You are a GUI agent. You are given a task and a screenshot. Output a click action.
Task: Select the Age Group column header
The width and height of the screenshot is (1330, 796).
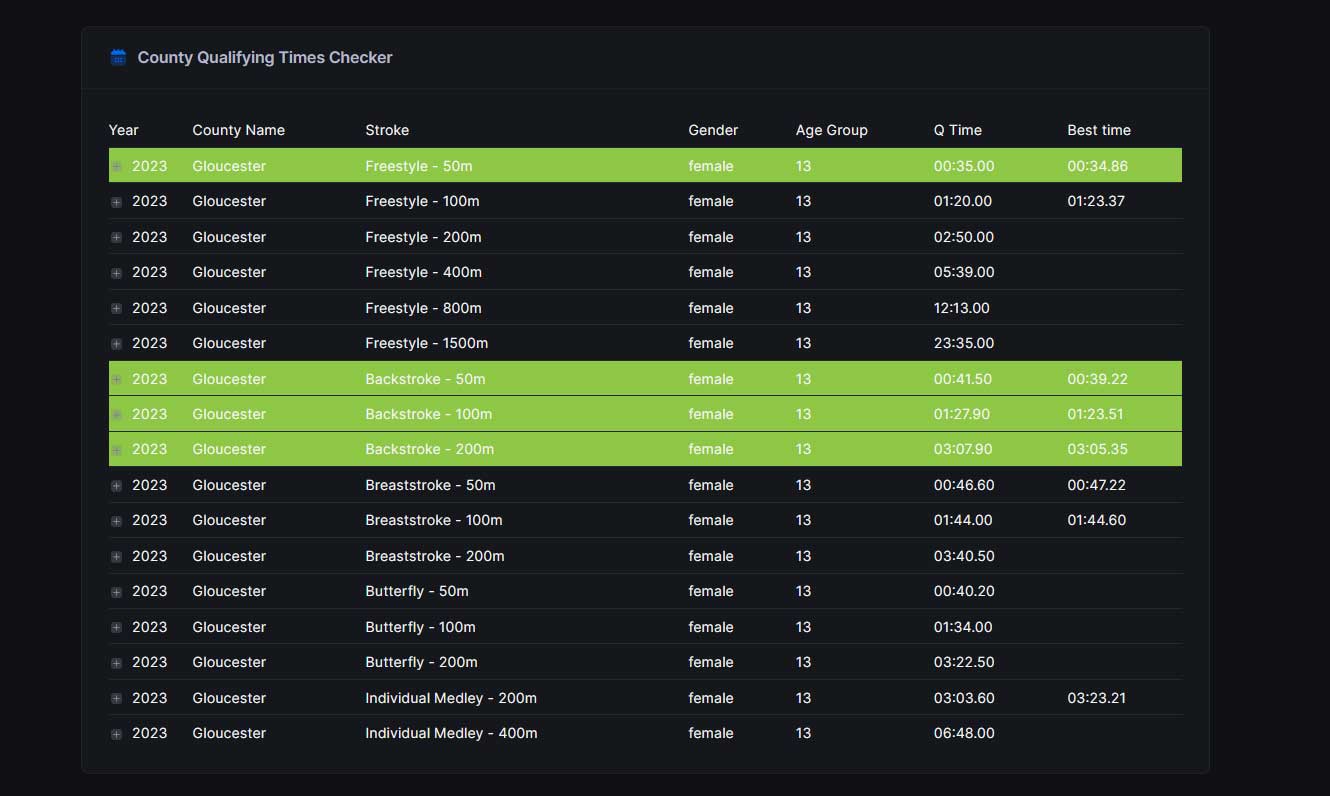831,130
